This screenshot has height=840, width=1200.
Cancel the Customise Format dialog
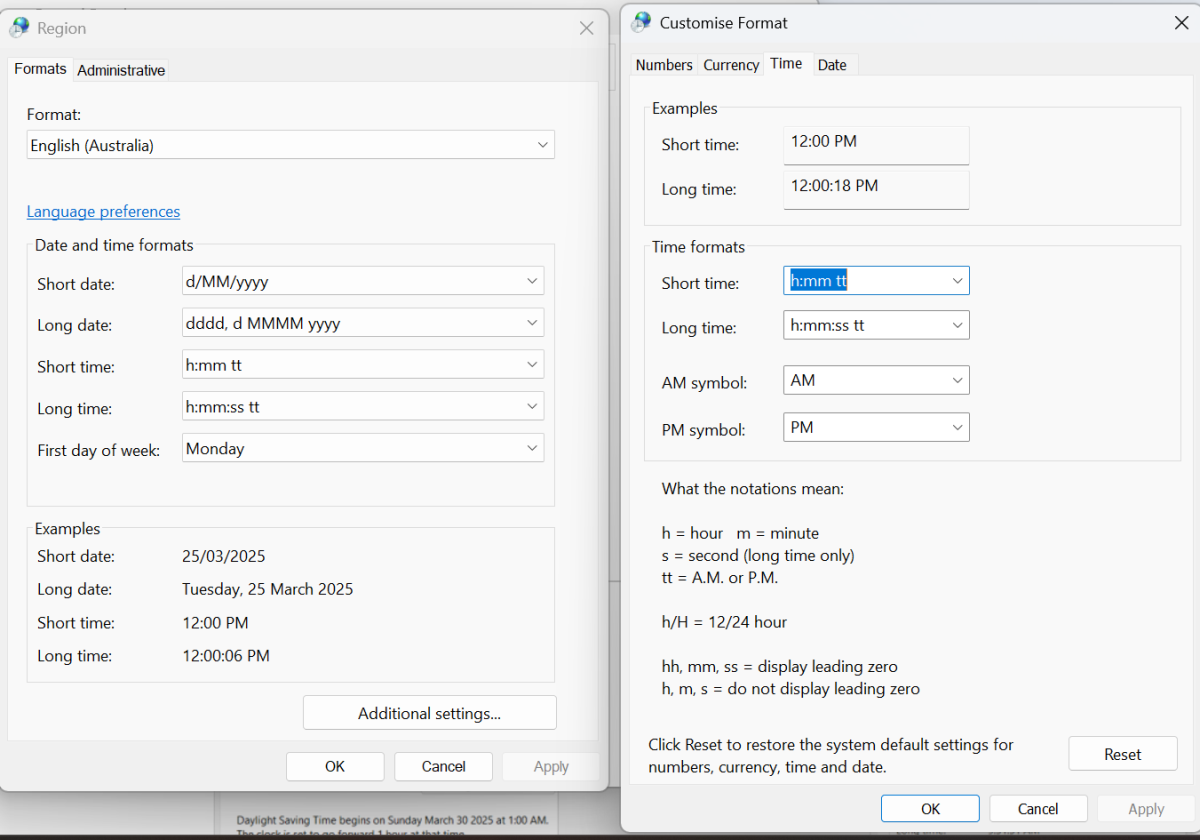[1038, 808]
